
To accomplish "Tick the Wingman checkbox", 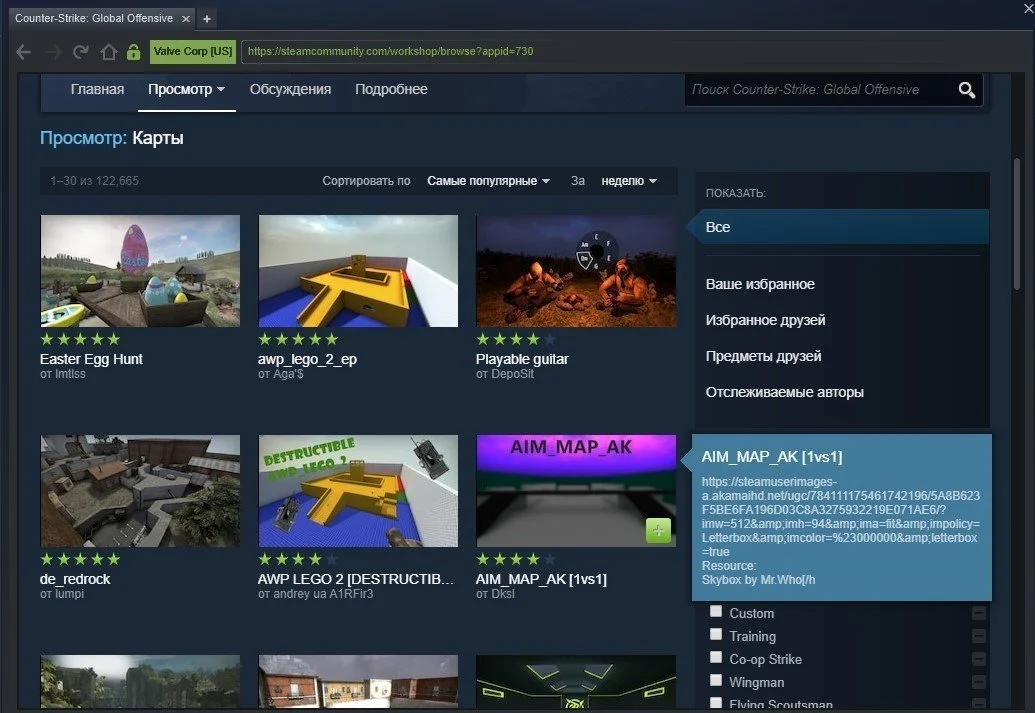I will click(716, 680).
